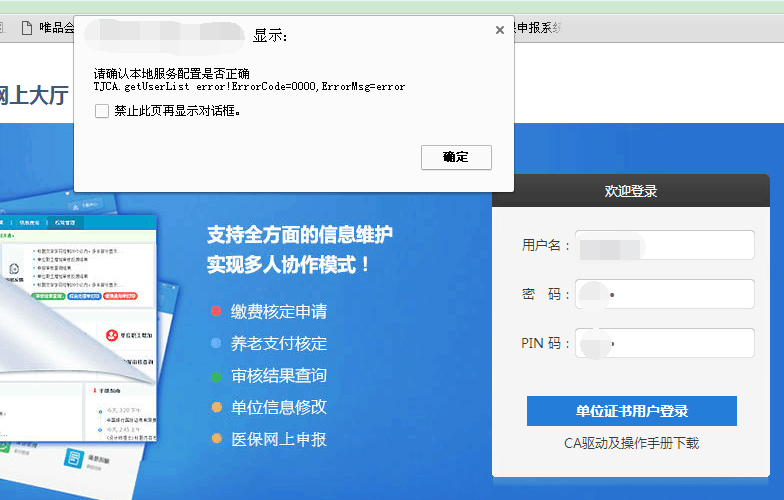784x500 pixels.
Task: Click the blue dot beside 养老支付核定
Action: (x=216, y=344)
